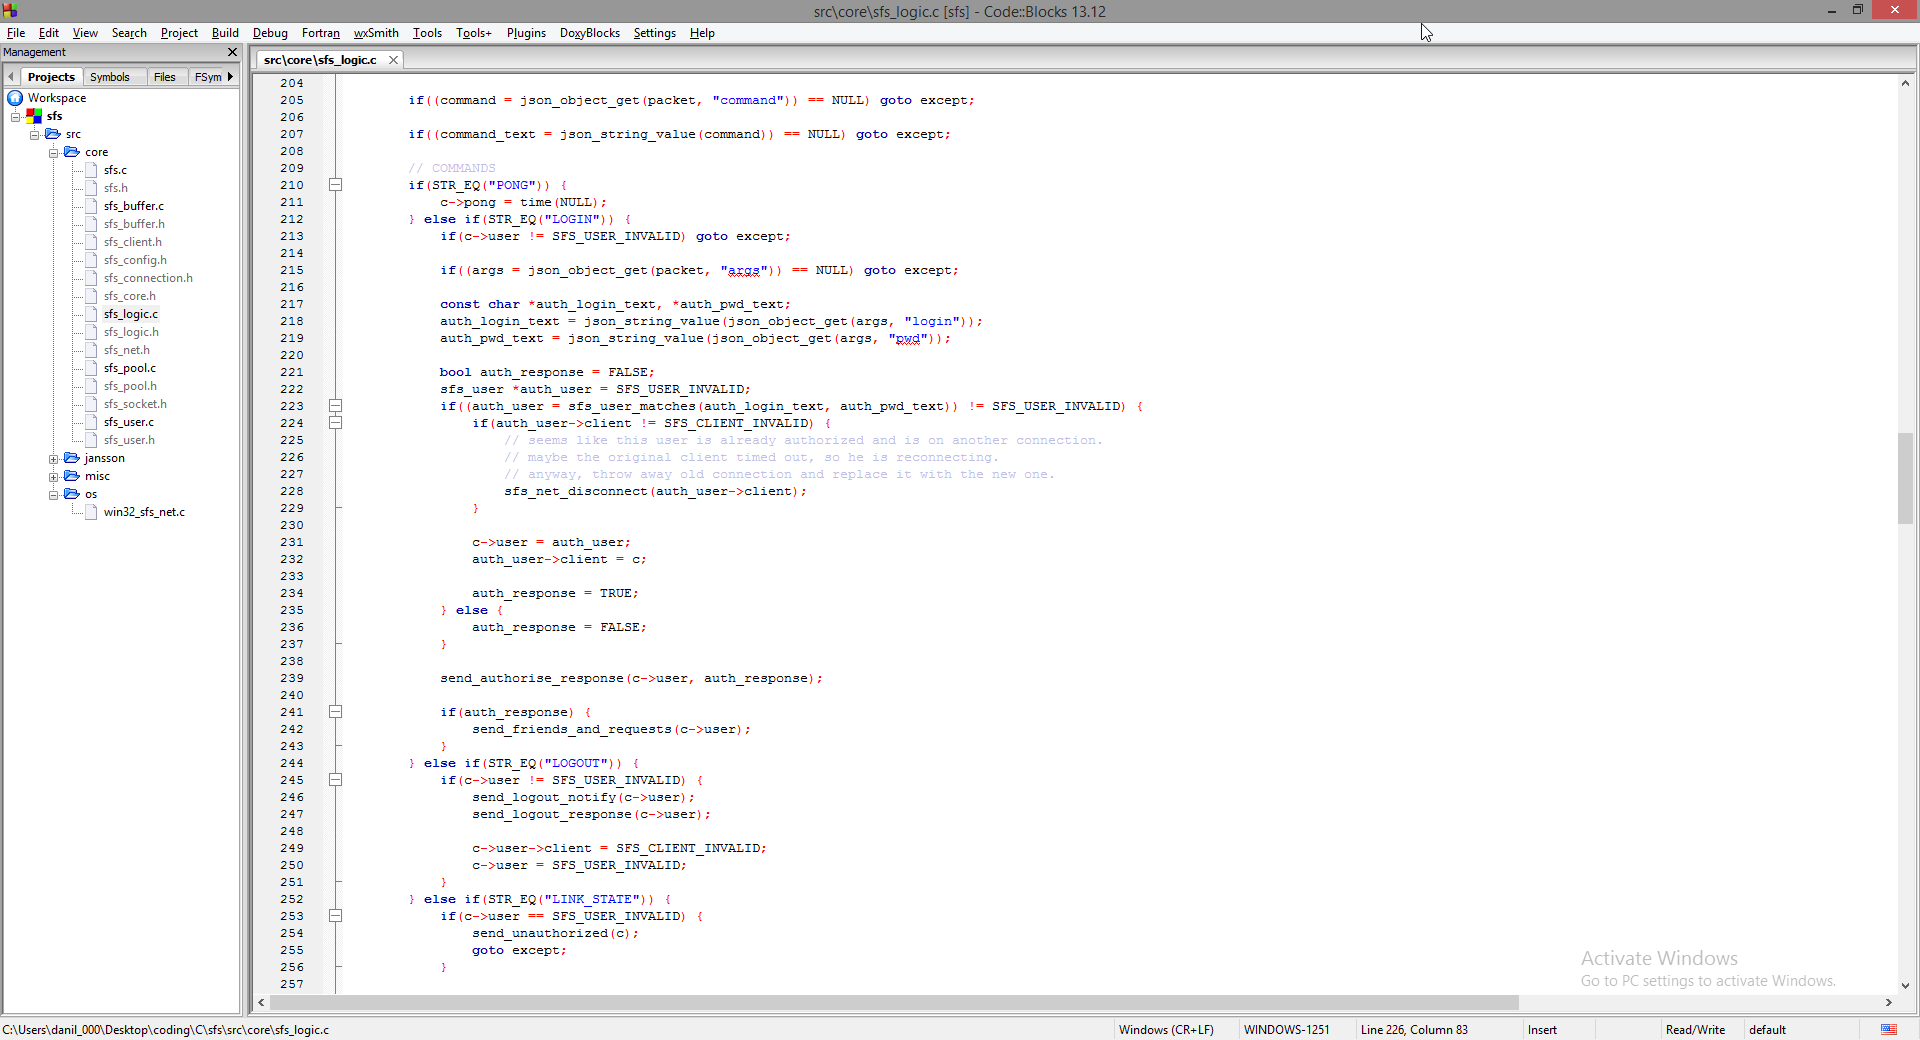Screen dimensions: 1920x1040
Task: Toggle code fold at line 210
Action: click(x=336, y=185)
